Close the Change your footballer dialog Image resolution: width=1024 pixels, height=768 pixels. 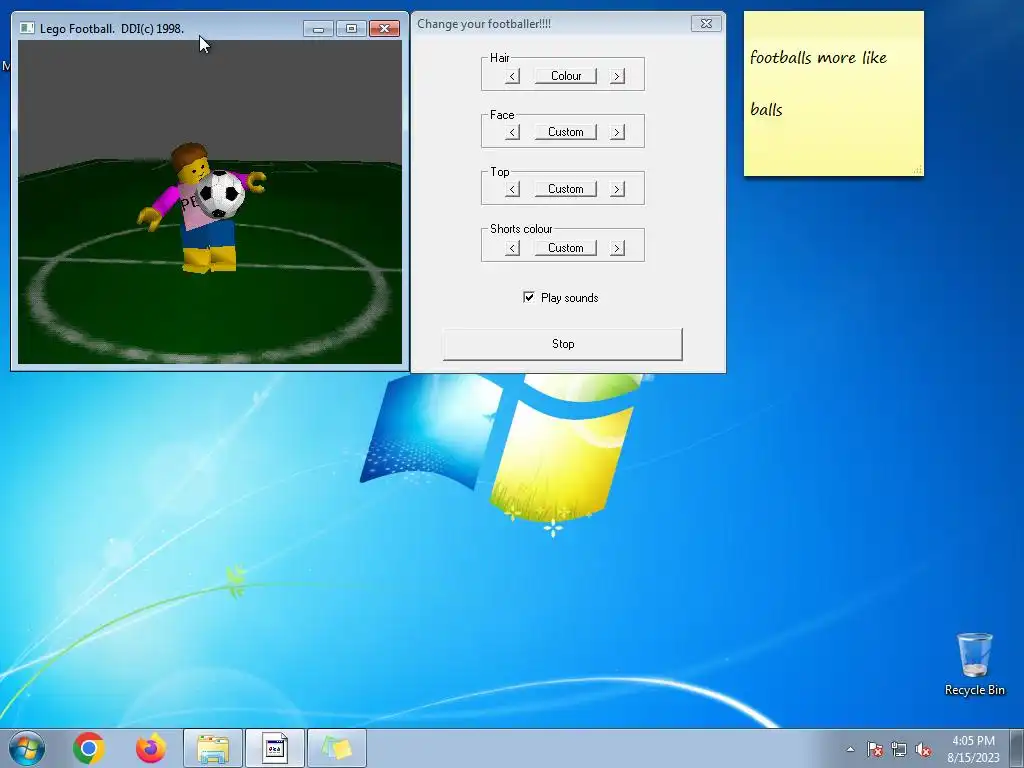coord(706,24)
